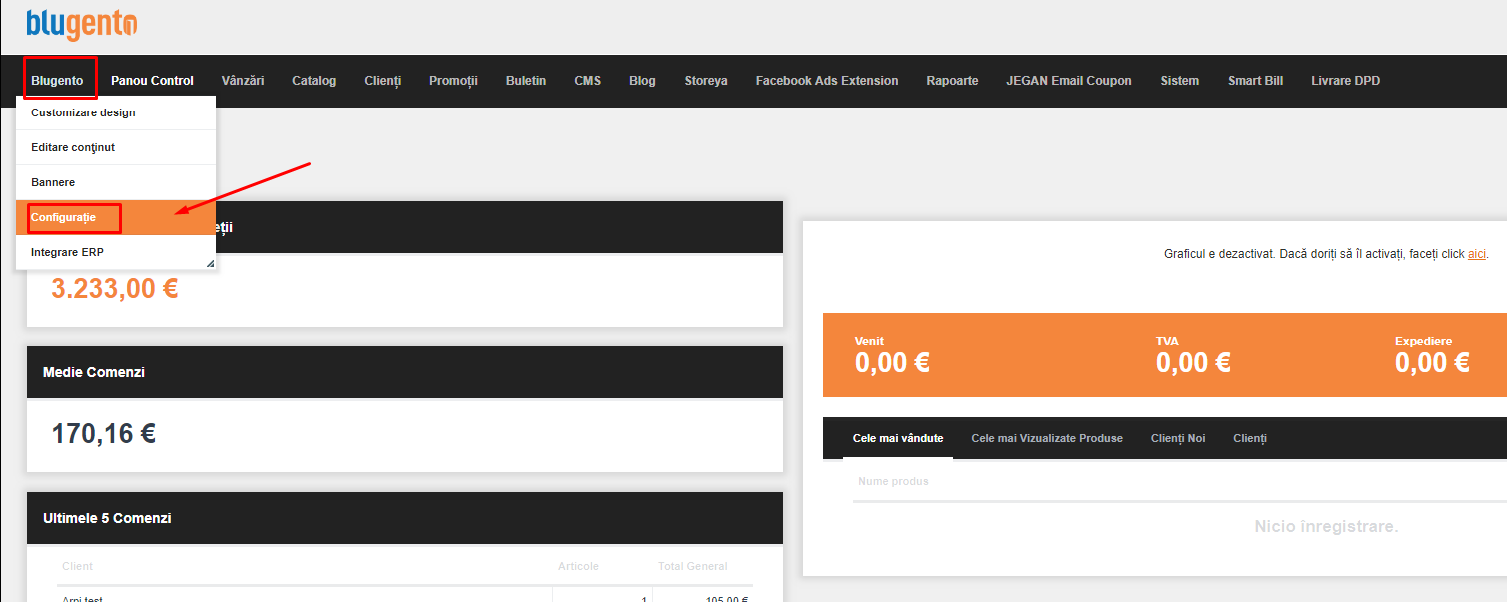Click the resize grip of dropdown menu

click(210, 263)
